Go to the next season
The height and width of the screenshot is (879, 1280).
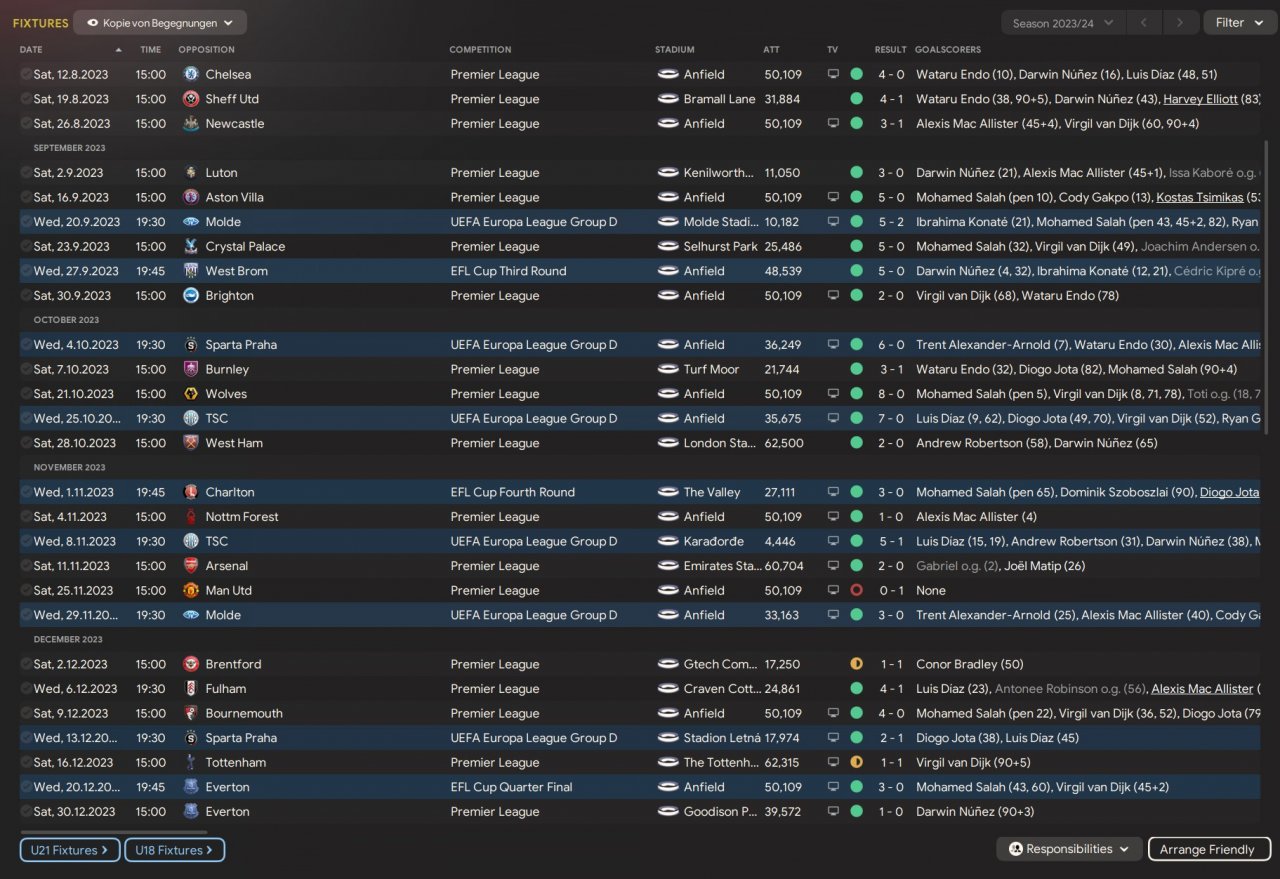[x=1180, y=23]
